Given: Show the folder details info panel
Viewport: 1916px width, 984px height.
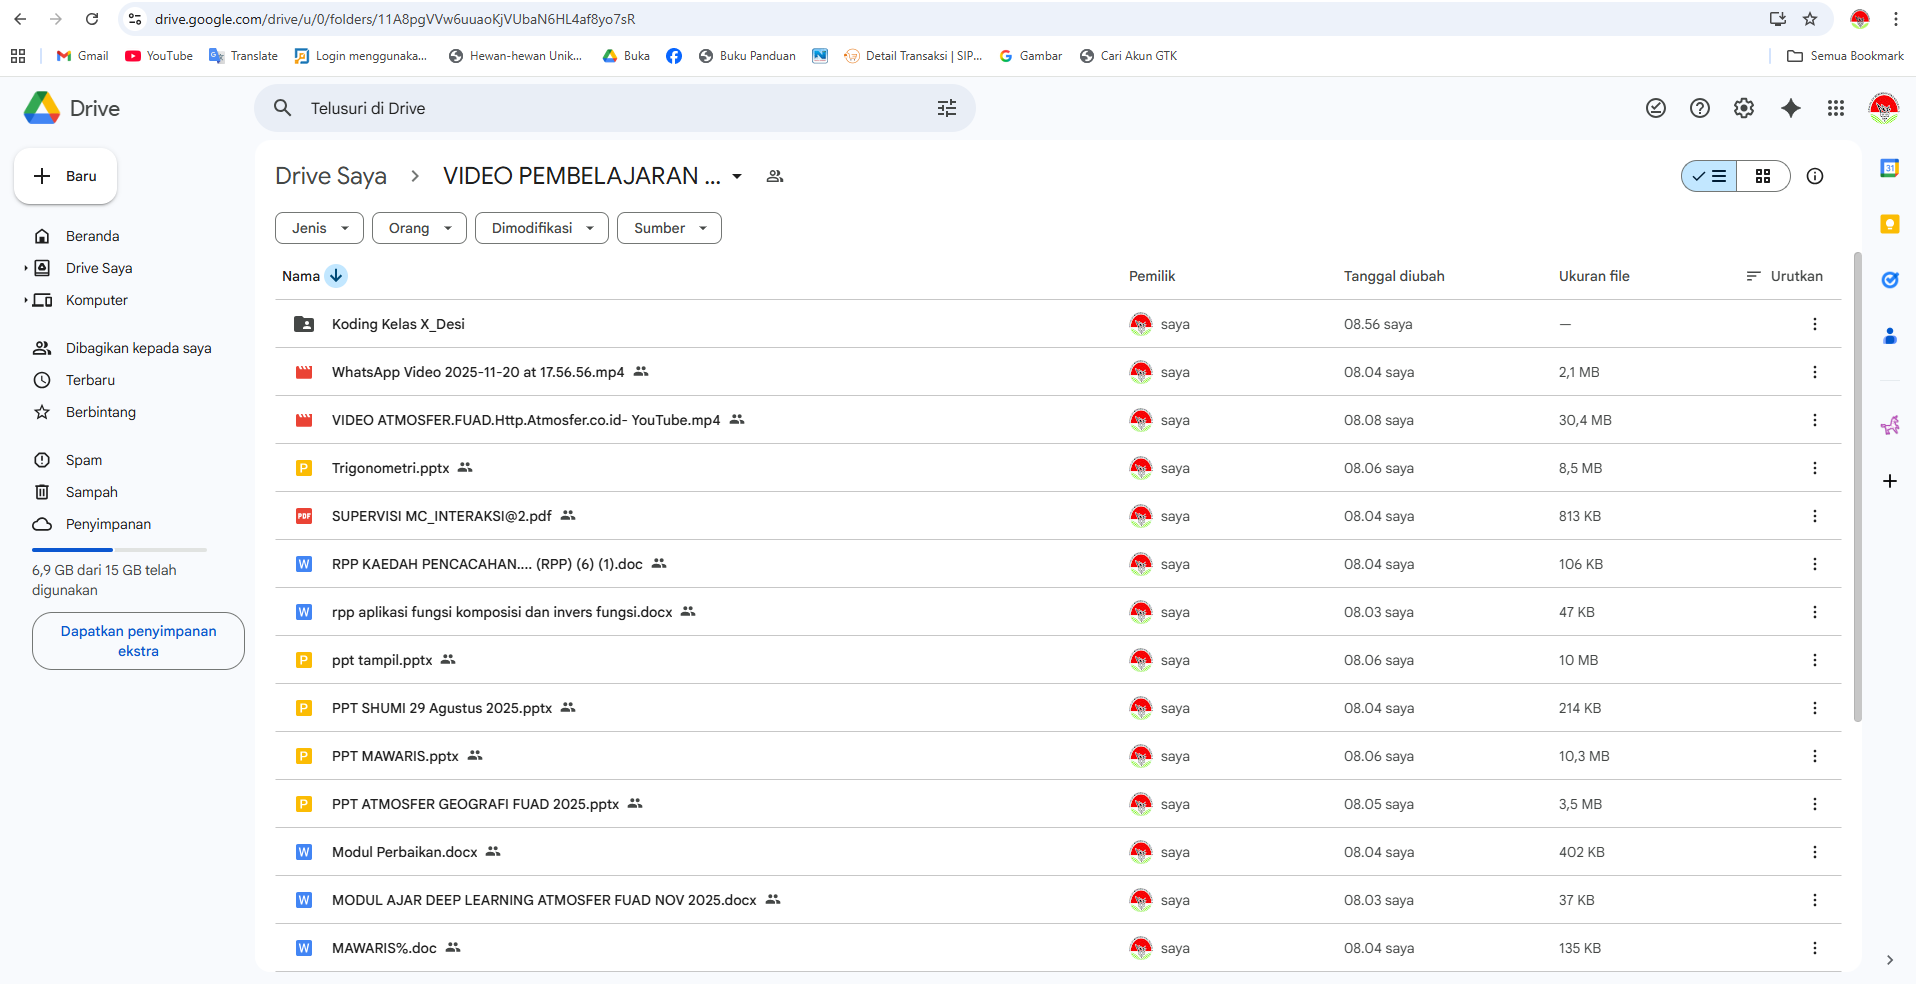Looking at the screenshot, I should click(x=1814, y=176).
